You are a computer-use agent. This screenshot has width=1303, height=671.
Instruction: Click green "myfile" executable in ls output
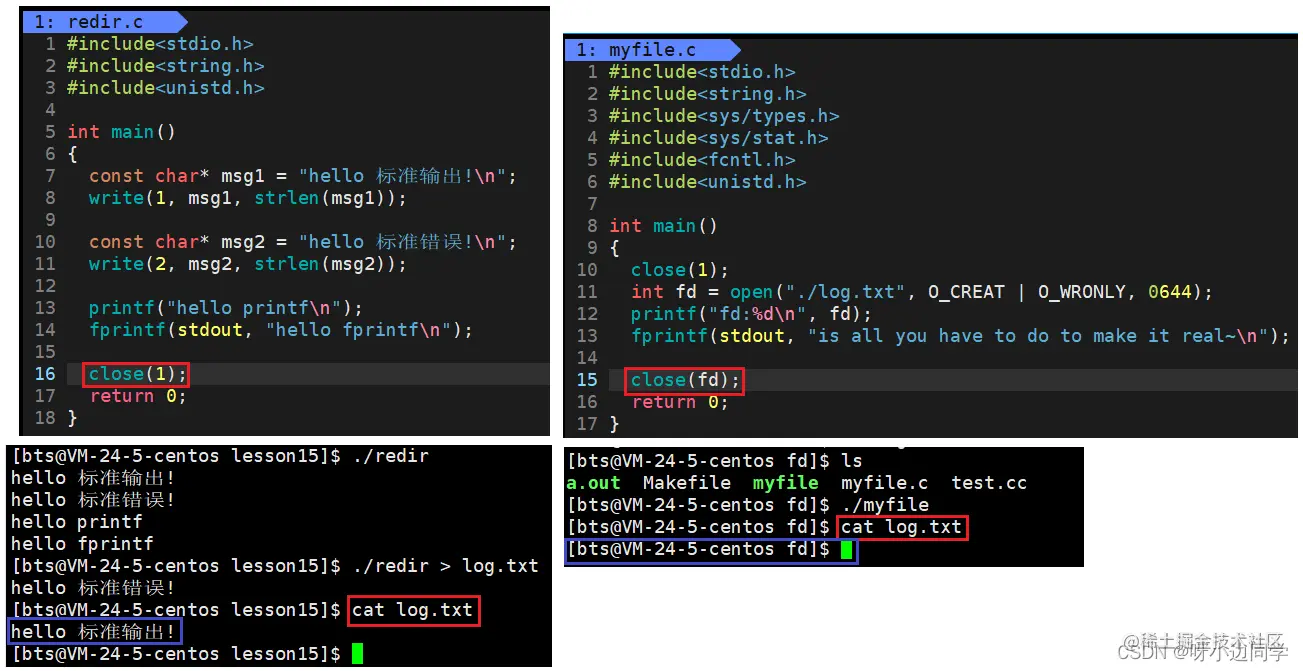pyautogui.click(x=786, y=483)
